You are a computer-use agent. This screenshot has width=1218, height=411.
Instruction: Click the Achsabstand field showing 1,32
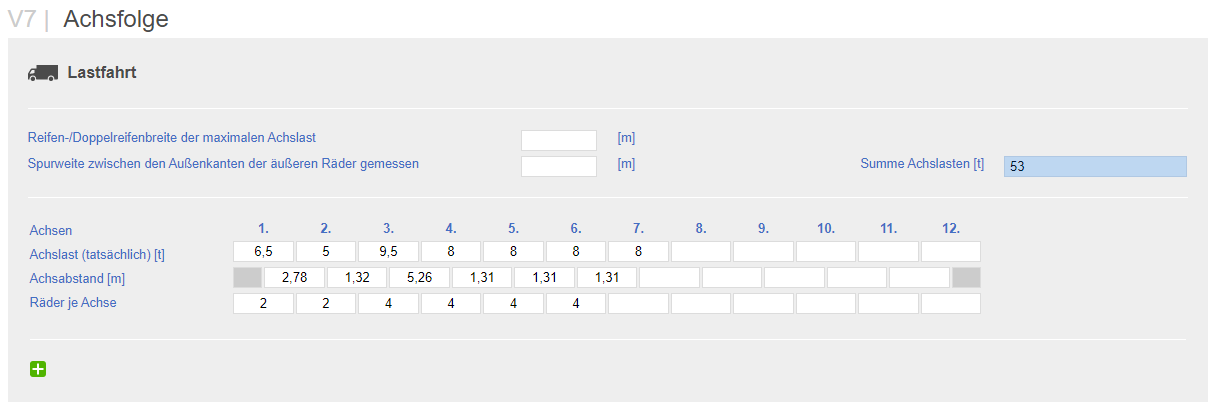pos(357,277)
